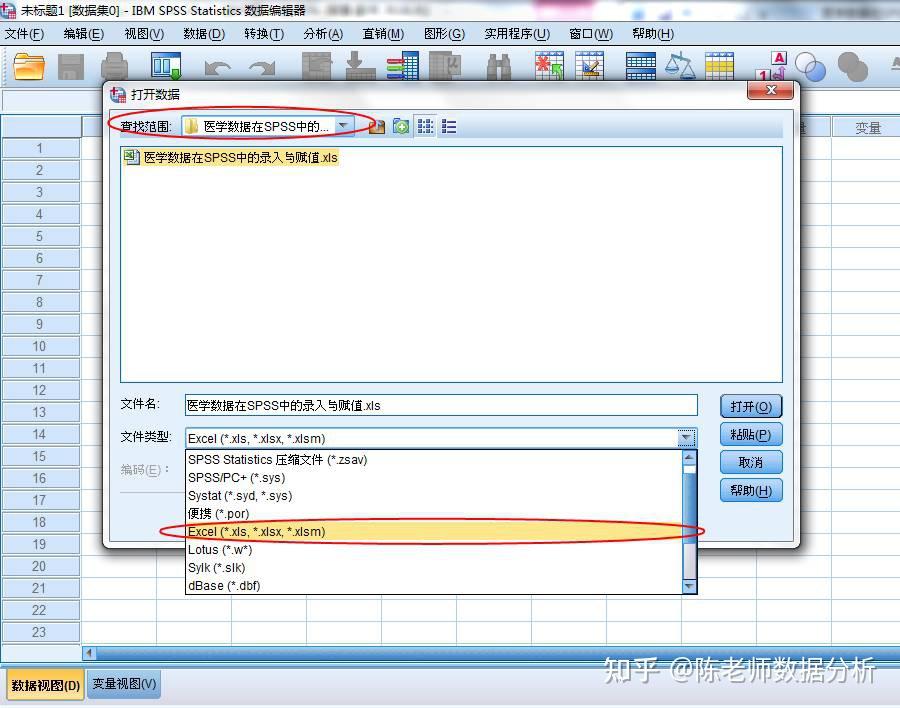Click the Save document toolbar icon
The image size is (900, 708).
[x=70, y=66]
